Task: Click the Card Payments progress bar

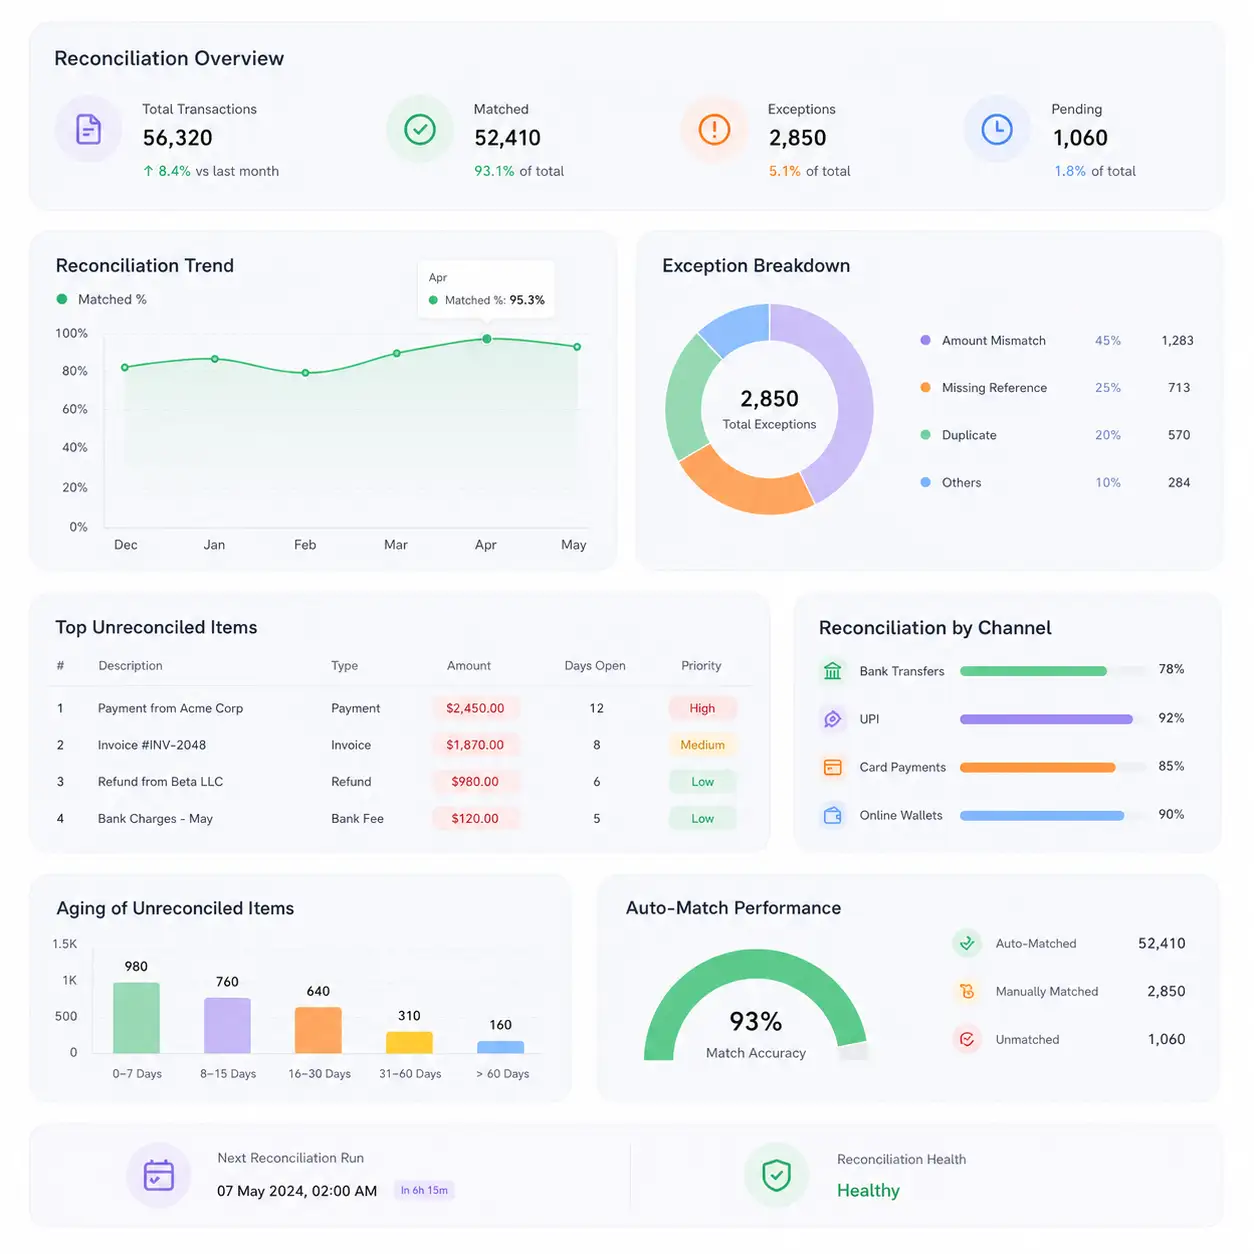Action: point(1053,767)
